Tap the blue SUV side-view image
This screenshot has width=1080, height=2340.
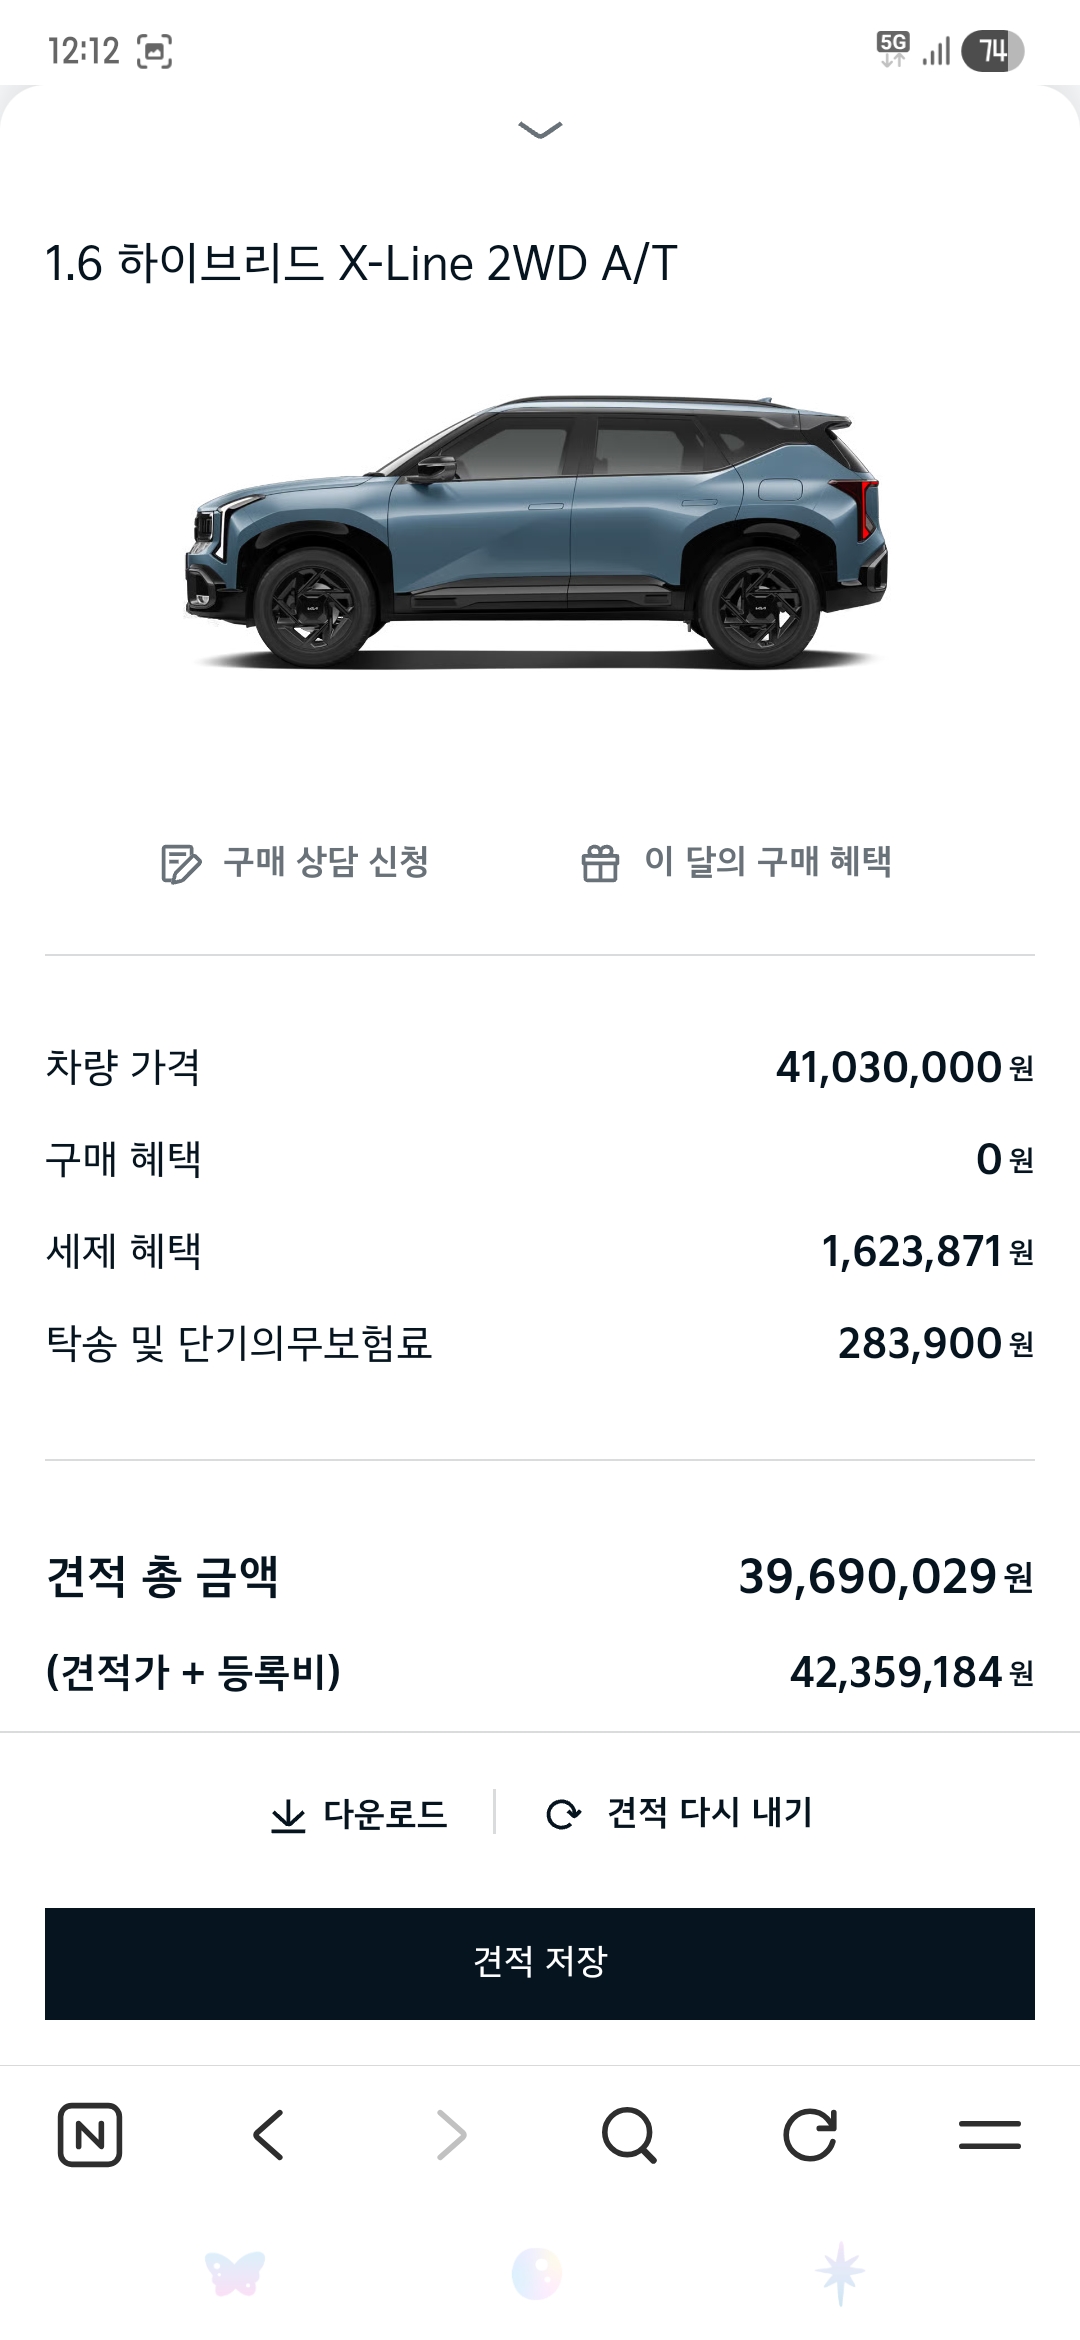(x=537, y=532)
